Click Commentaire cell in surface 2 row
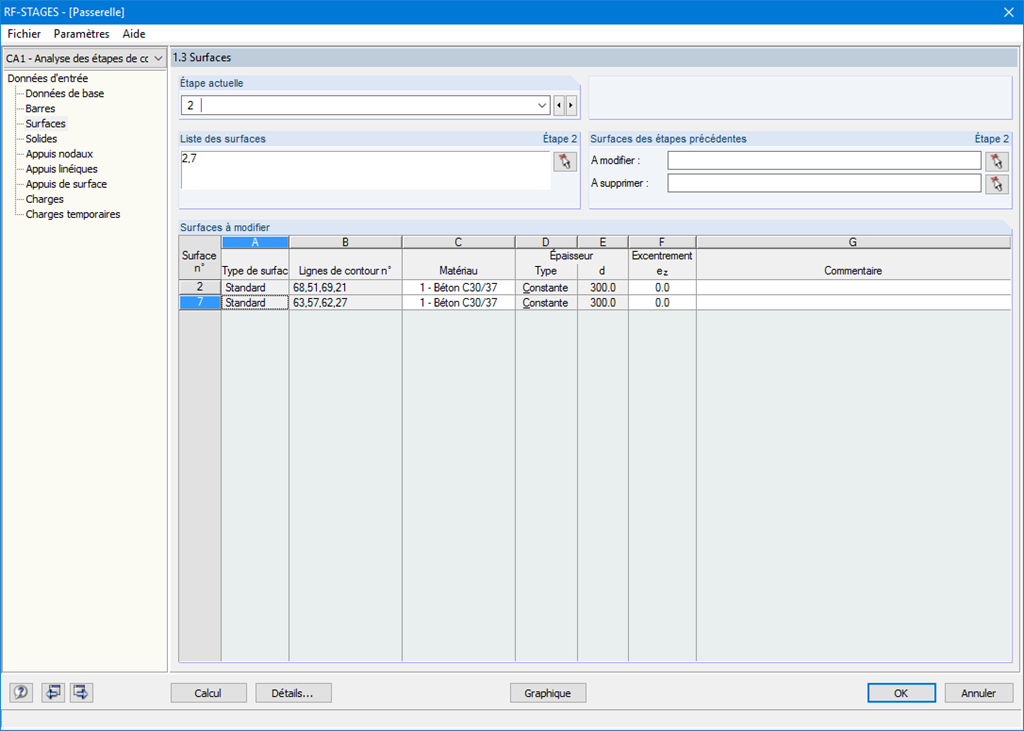 853,287
